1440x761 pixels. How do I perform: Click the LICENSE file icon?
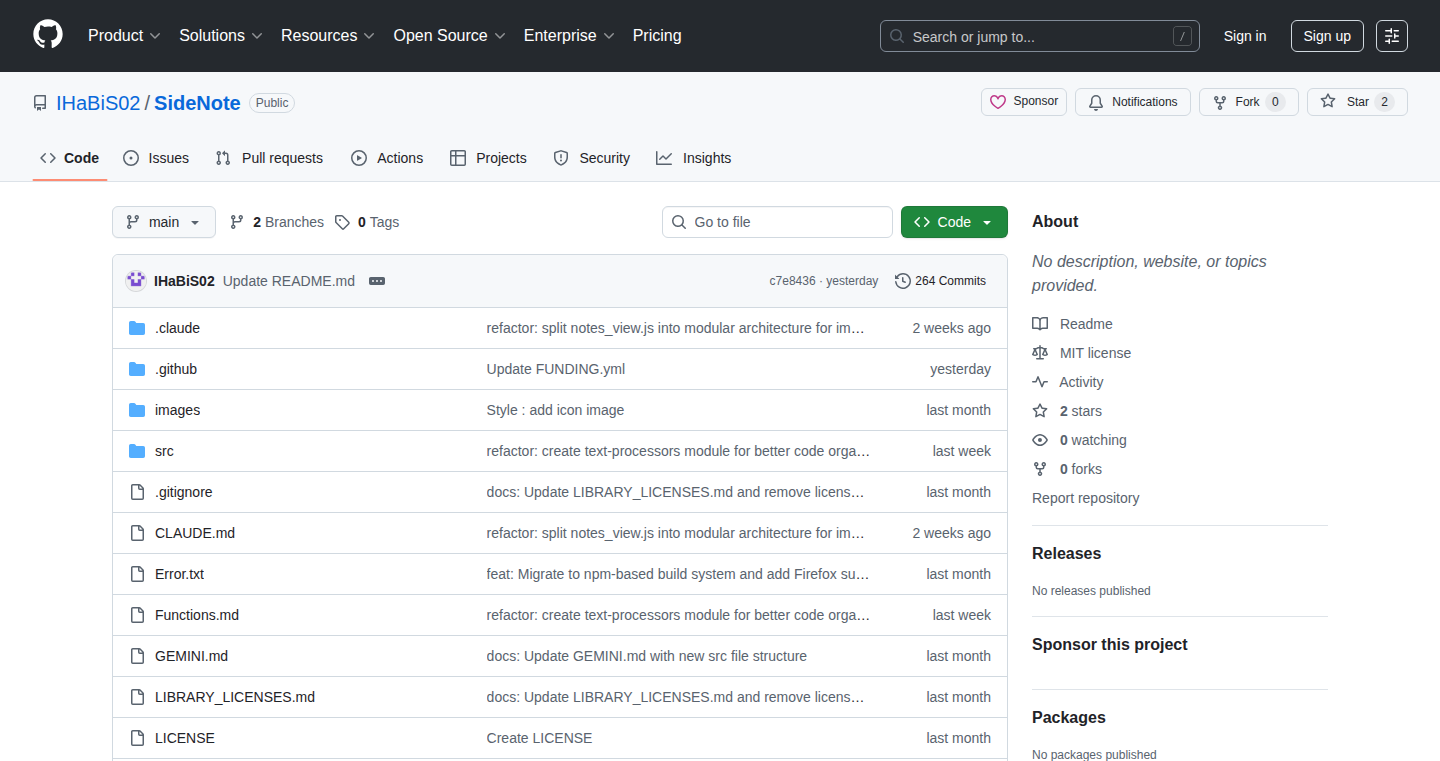137,738
